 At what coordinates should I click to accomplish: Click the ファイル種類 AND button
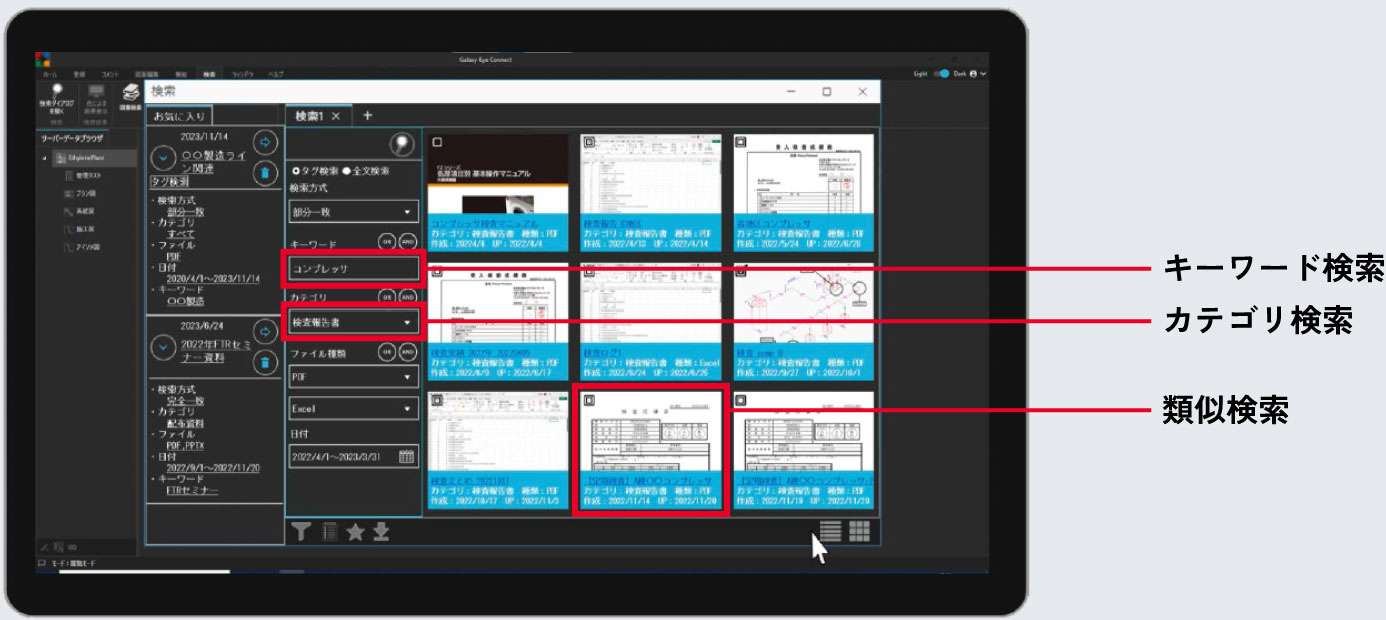pos(407,352)
